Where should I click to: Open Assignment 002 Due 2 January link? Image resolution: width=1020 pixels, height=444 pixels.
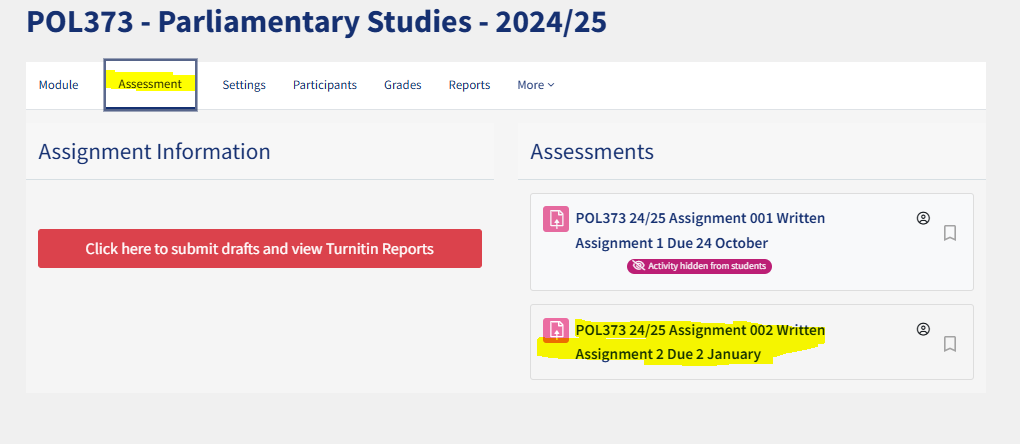700,342
